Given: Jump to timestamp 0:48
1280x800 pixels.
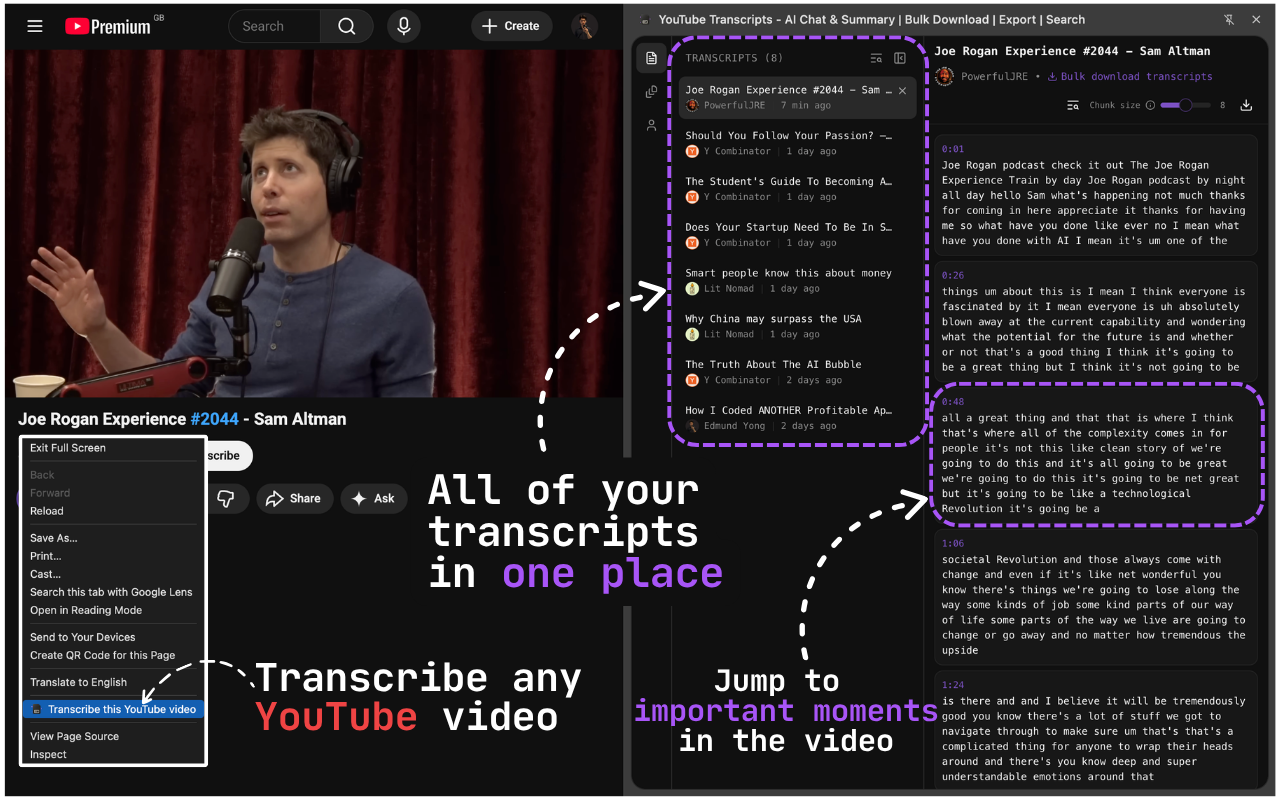Looking at the screenshot, I should pyautogui.click(x=953, y=401).
